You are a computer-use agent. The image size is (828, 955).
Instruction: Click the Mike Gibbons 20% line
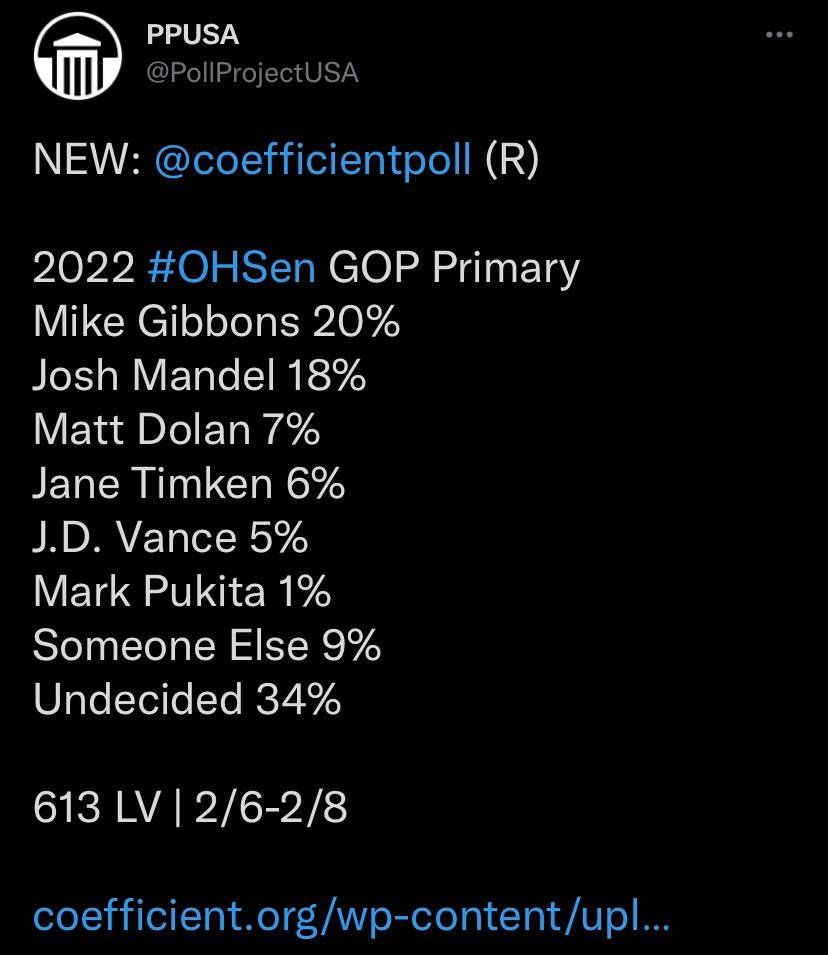click(216, 322)
